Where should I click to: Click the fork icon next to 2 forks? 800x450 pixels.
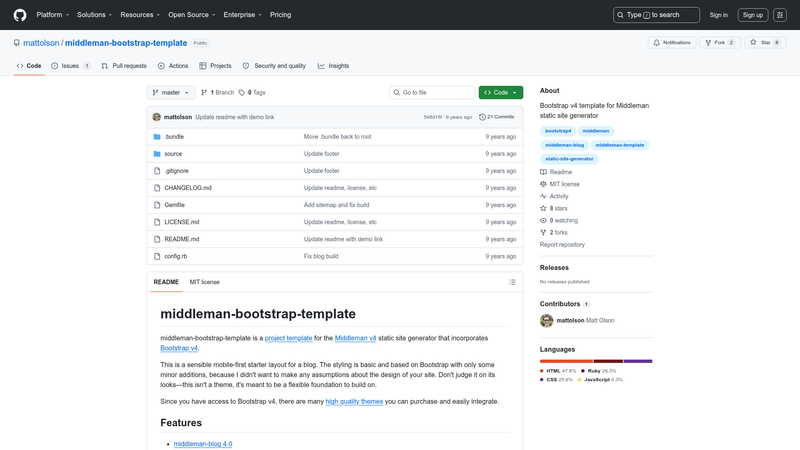(543, 233)
